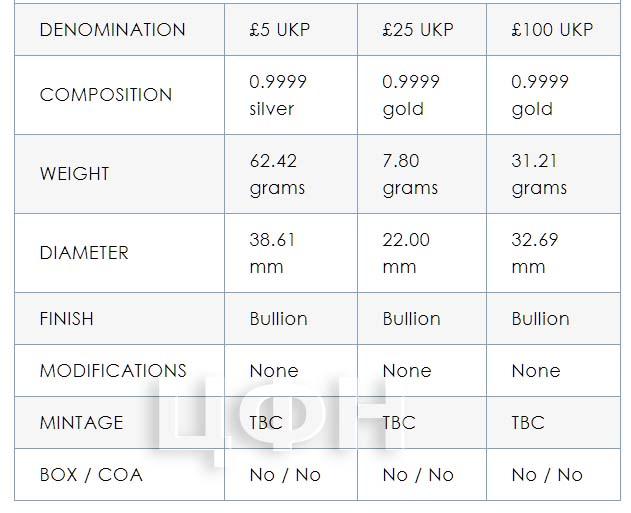Screen dimensions: 631x513
Task: Click the TBC mintage cell under £100 UKP
Action: [553, 422]
